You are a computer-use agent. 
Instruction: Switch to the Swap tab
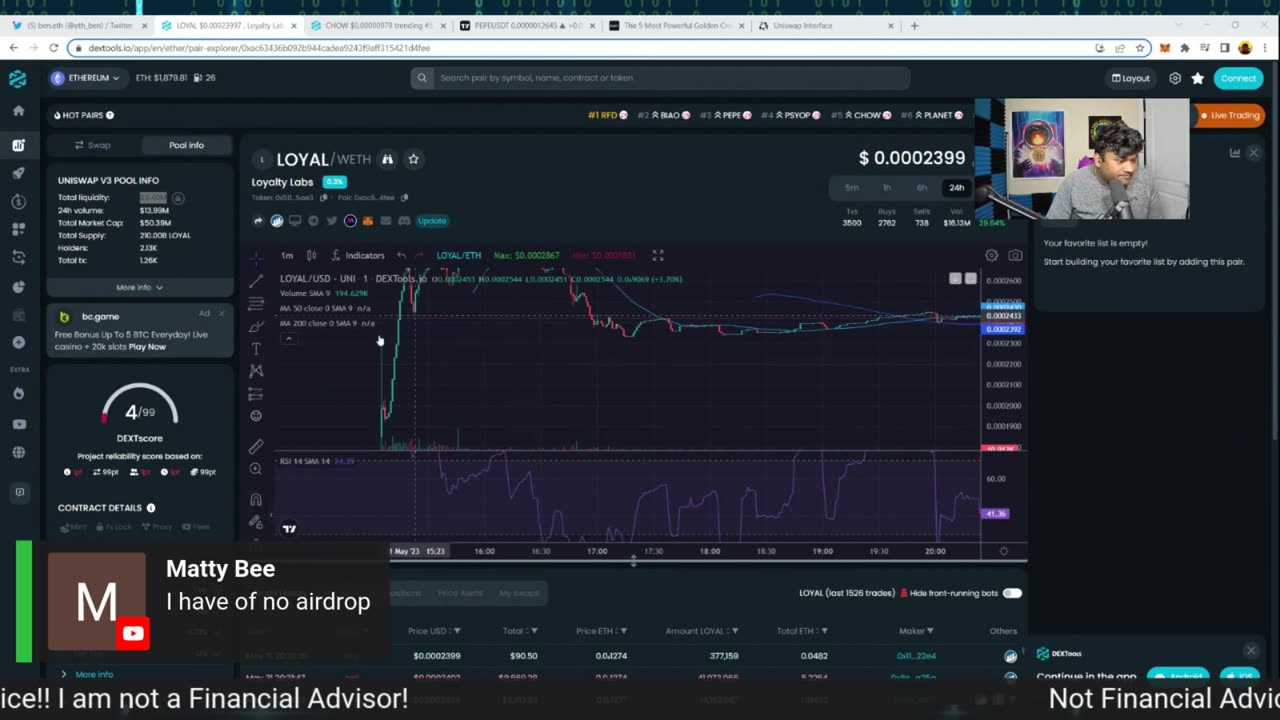[93, 145]
